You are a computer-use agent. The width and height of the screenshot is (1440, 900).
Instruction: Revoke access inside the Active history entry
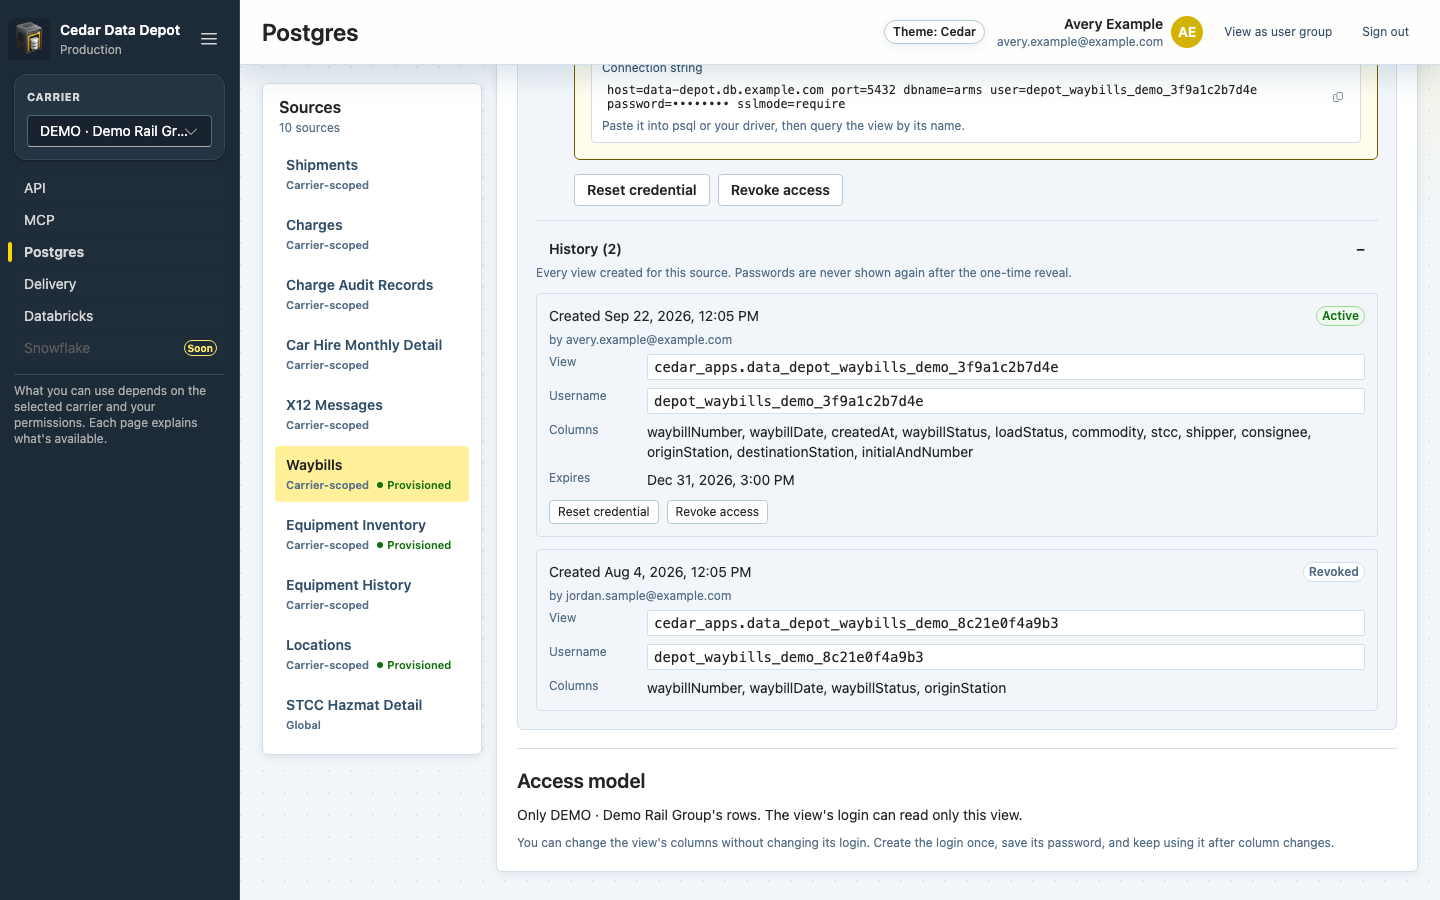pyautogui.click(x=717, y=512)
